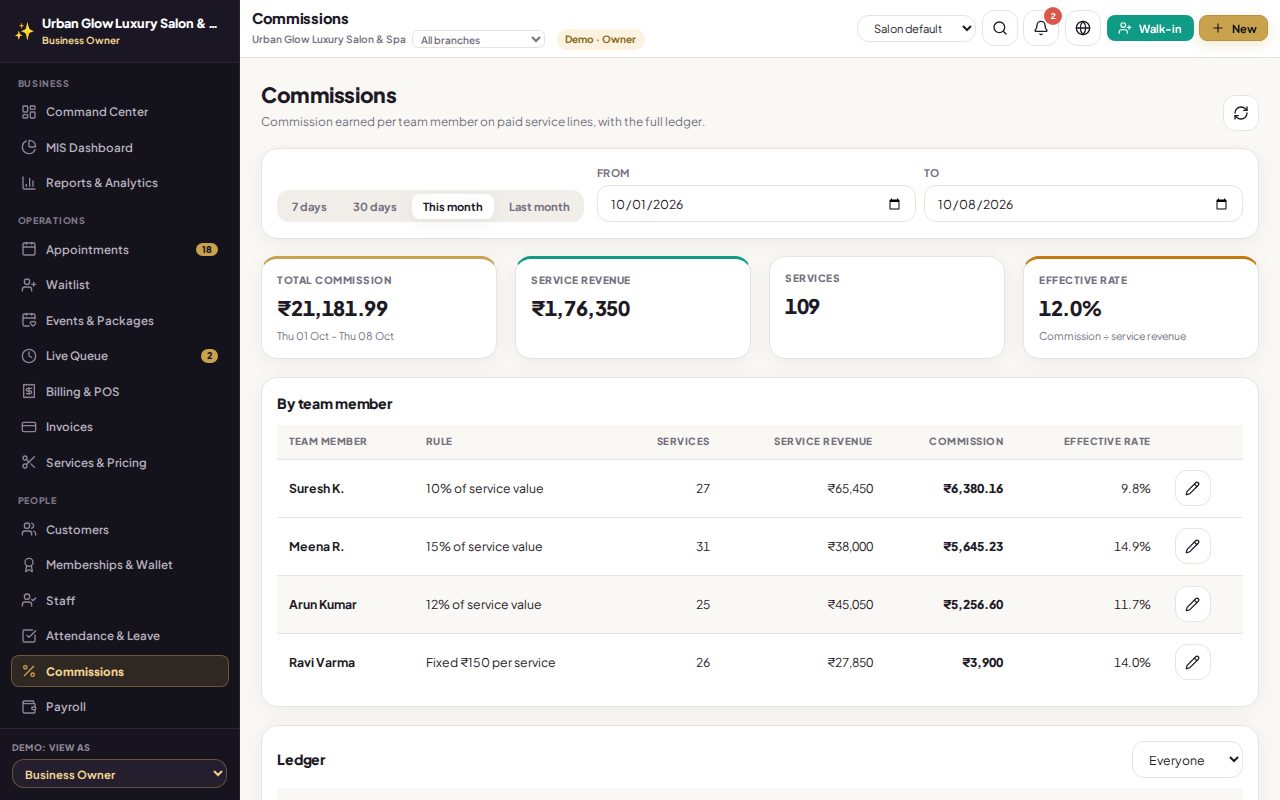The height and width of the screenshot is (800, 1280).
Task: Go to the Staff page
Action: coord(120,600)
